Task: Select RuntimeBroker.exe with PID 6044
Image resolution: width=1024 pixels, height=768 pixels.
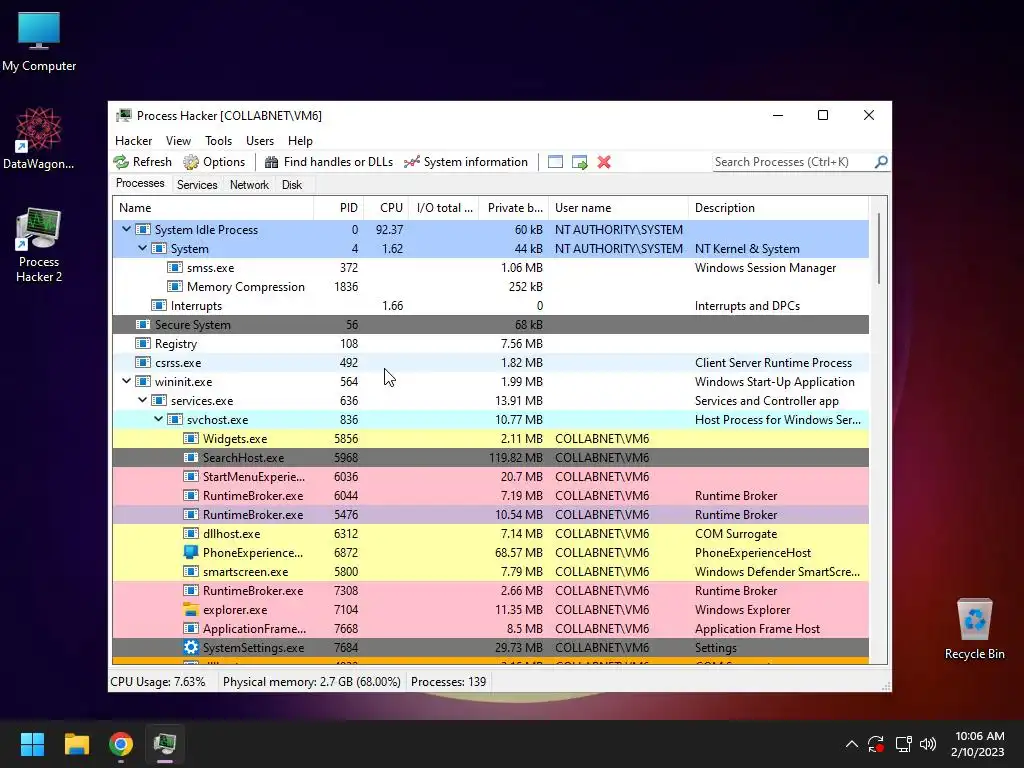Action: tap(490, 496)
